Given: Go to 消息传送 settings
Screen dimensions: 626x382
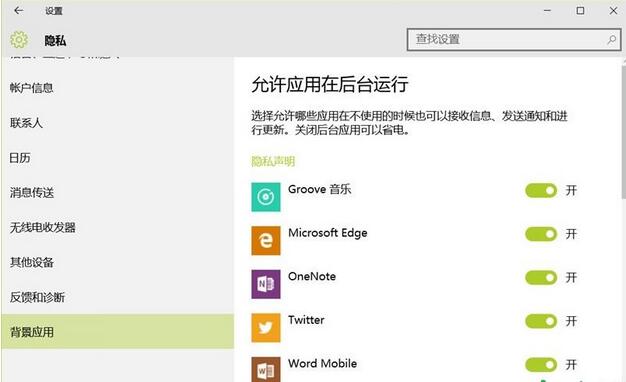Looking at the screenshot, I should 118,192.
